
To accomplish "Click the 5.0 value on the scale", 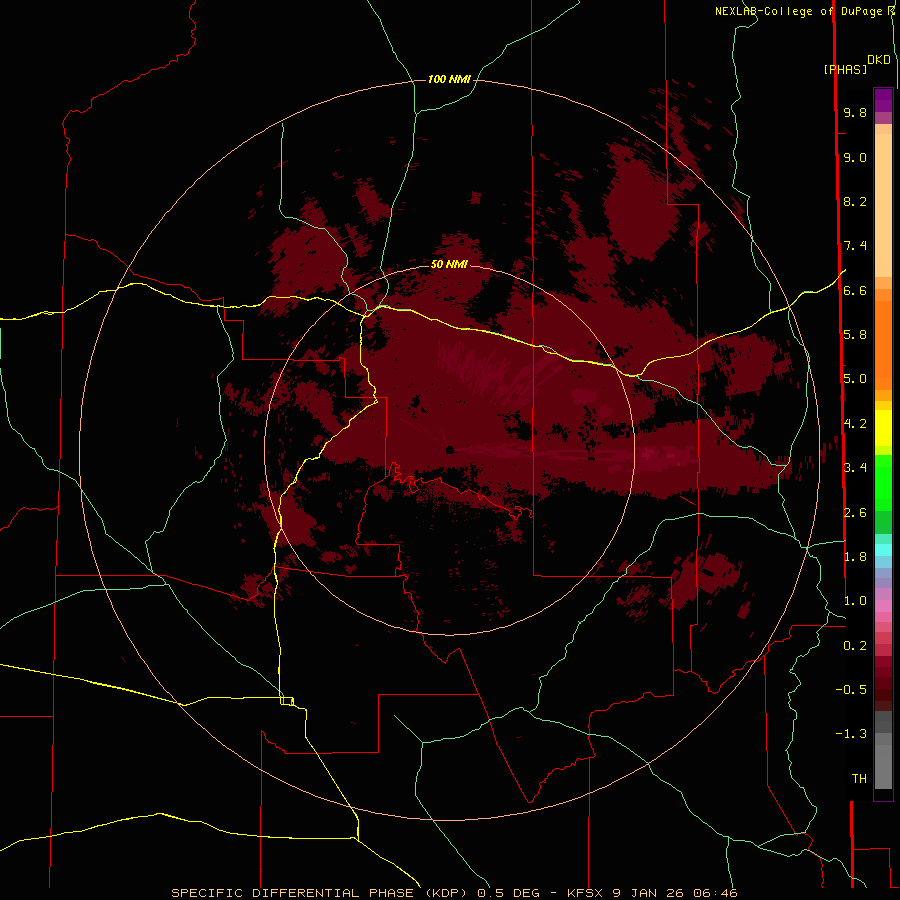I will (x=855, y=379).
